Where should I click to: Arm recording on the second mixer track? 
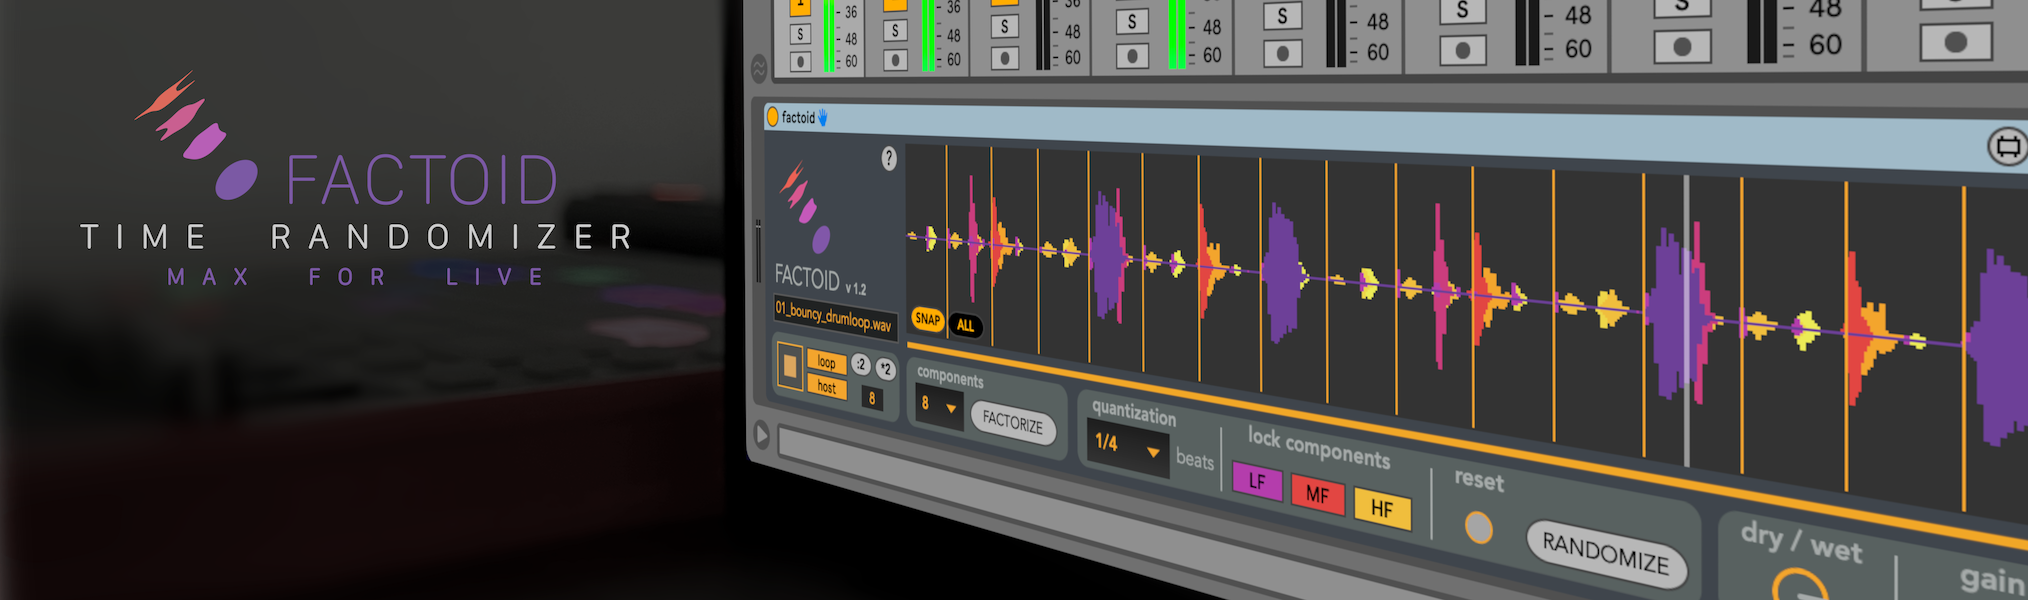[x=895, y=59]
